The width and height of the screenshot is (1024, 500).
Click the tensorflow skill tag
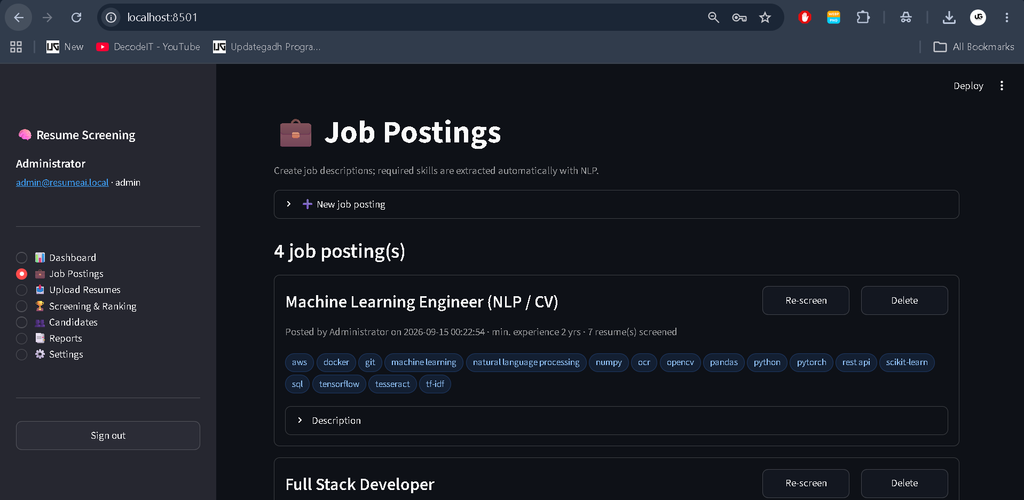pos(339,384)
